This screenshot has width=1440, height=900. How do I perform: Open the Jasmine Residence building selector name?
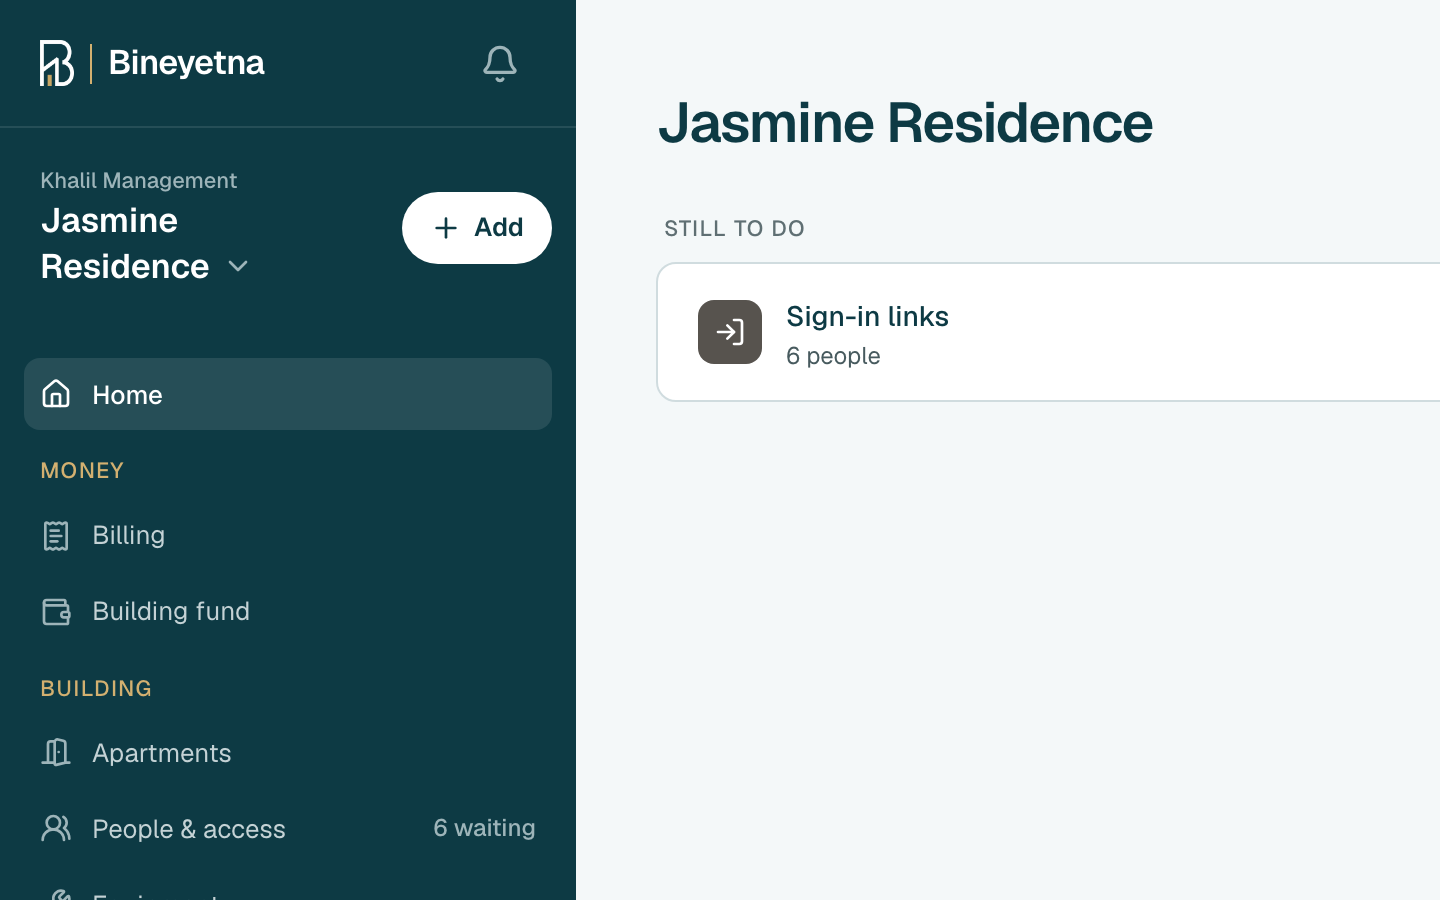tap(125, 243)
